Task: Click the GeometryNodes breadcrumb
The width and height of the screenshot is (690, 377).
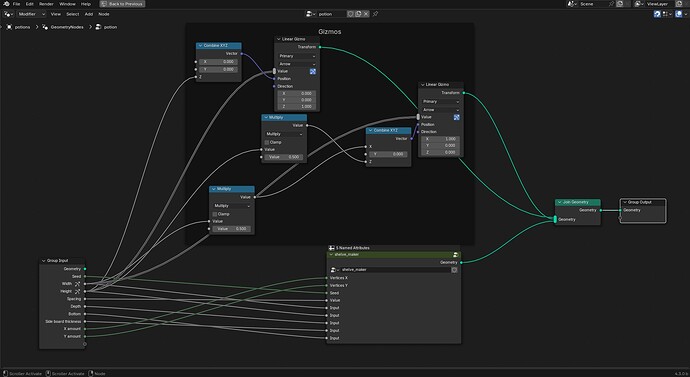Action: tap(66, 27)
